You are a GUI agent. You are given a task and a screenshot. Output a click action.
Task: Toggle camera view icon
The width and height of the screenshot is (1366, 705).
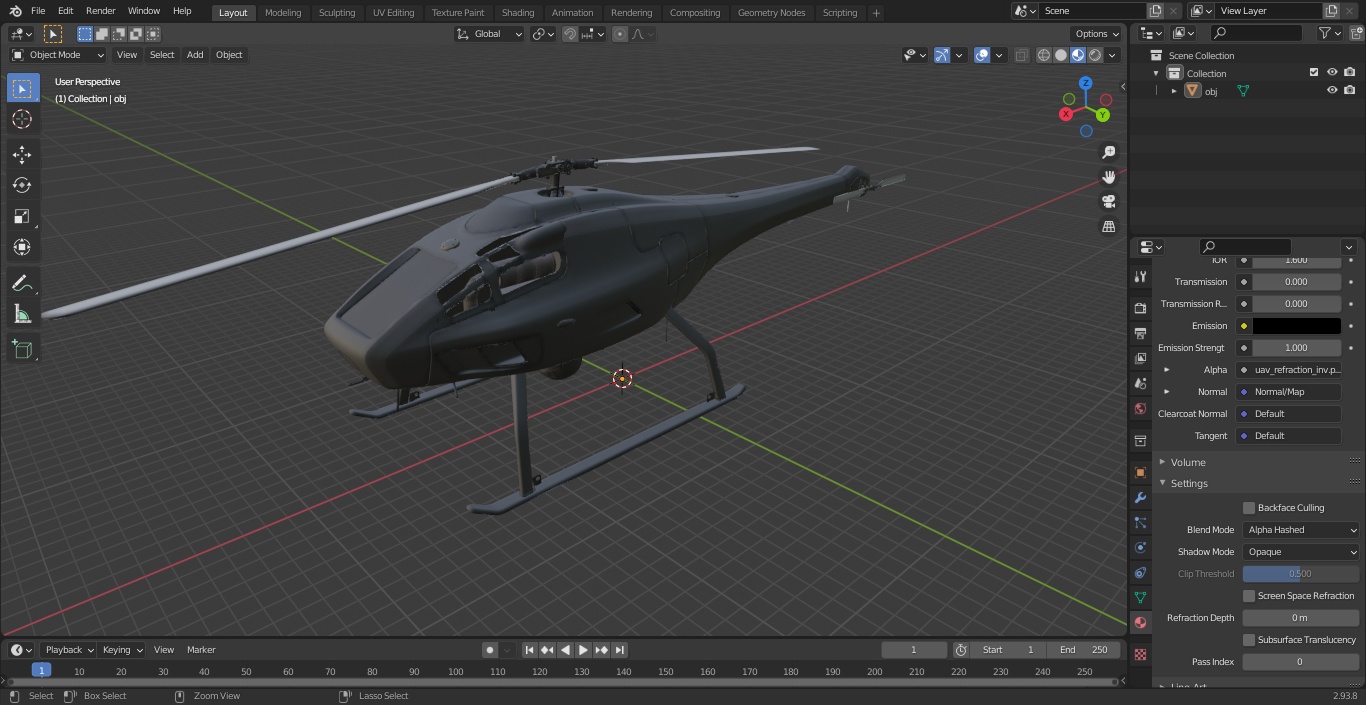[x=1108, y=202]
